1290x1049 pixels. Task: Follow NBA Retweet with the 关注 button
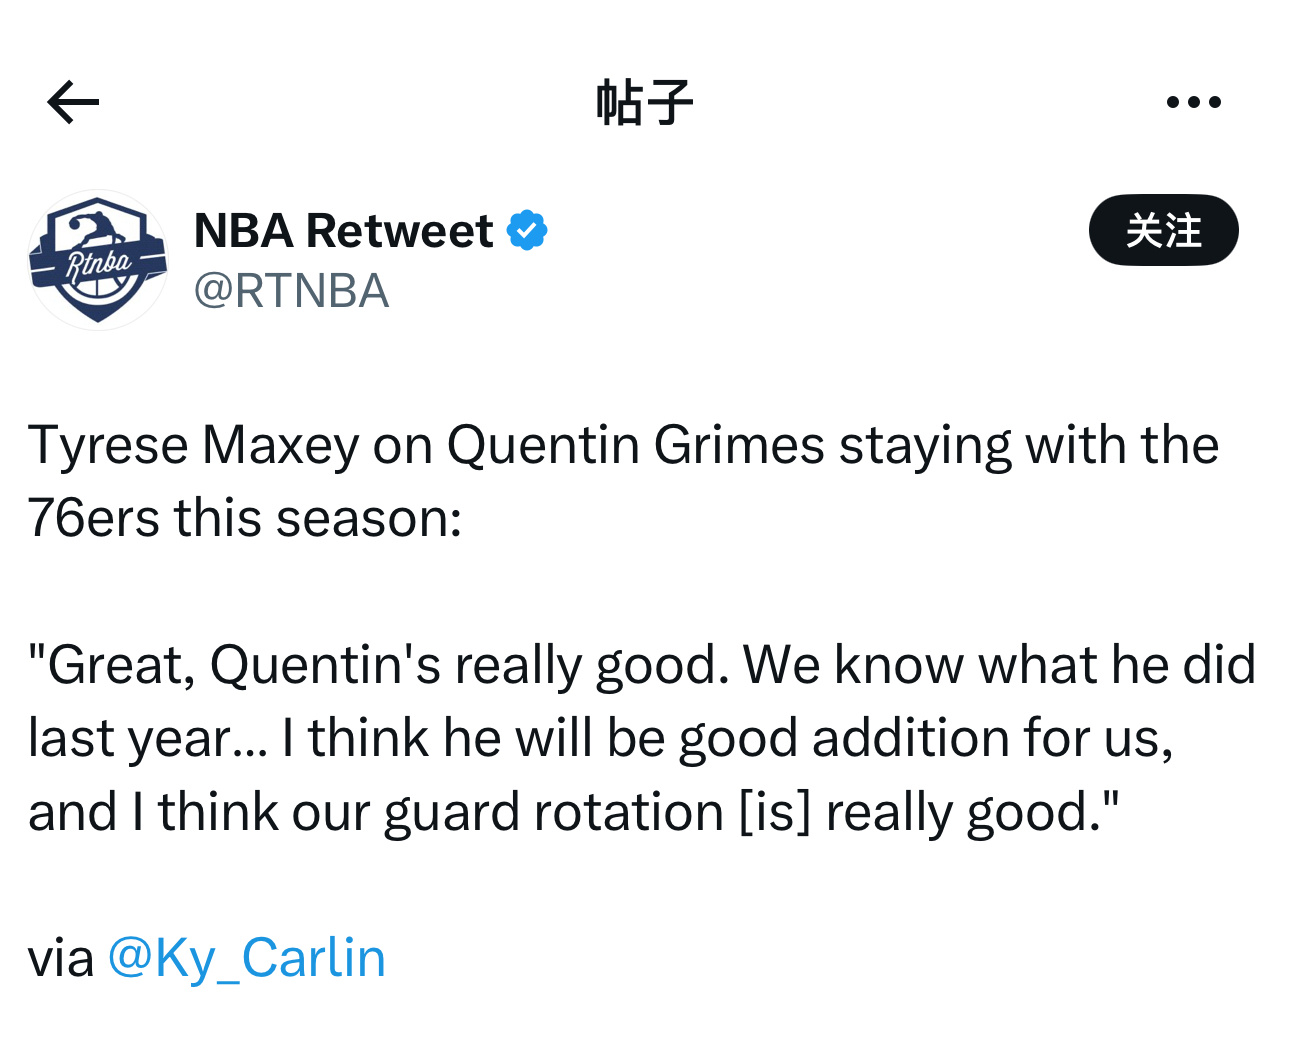click(x=1163, y=231)
